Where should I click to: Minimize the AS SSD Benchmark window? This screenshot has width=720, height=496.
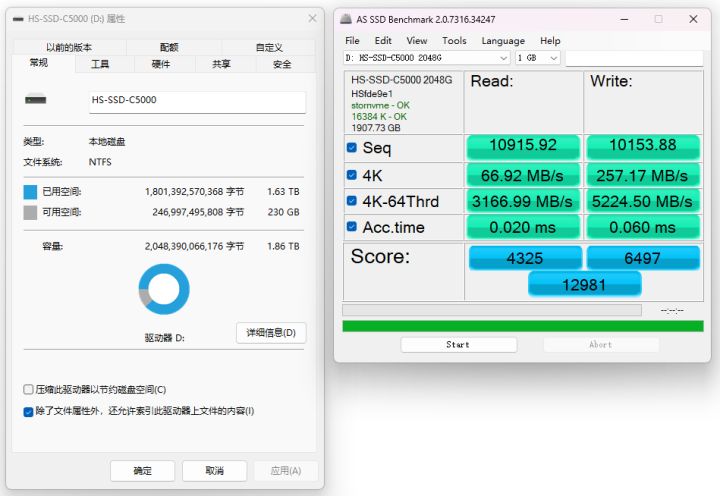point(624,19)
